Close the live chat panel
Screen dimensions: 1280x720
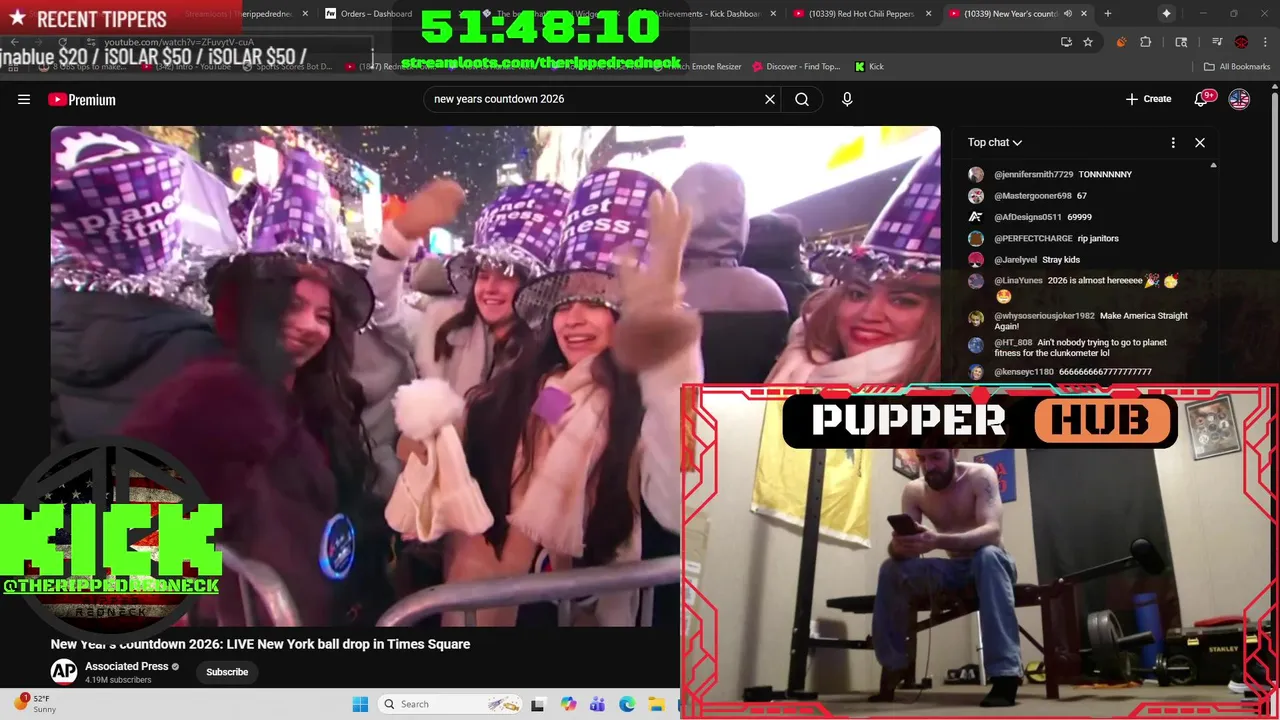[1200, 142]
